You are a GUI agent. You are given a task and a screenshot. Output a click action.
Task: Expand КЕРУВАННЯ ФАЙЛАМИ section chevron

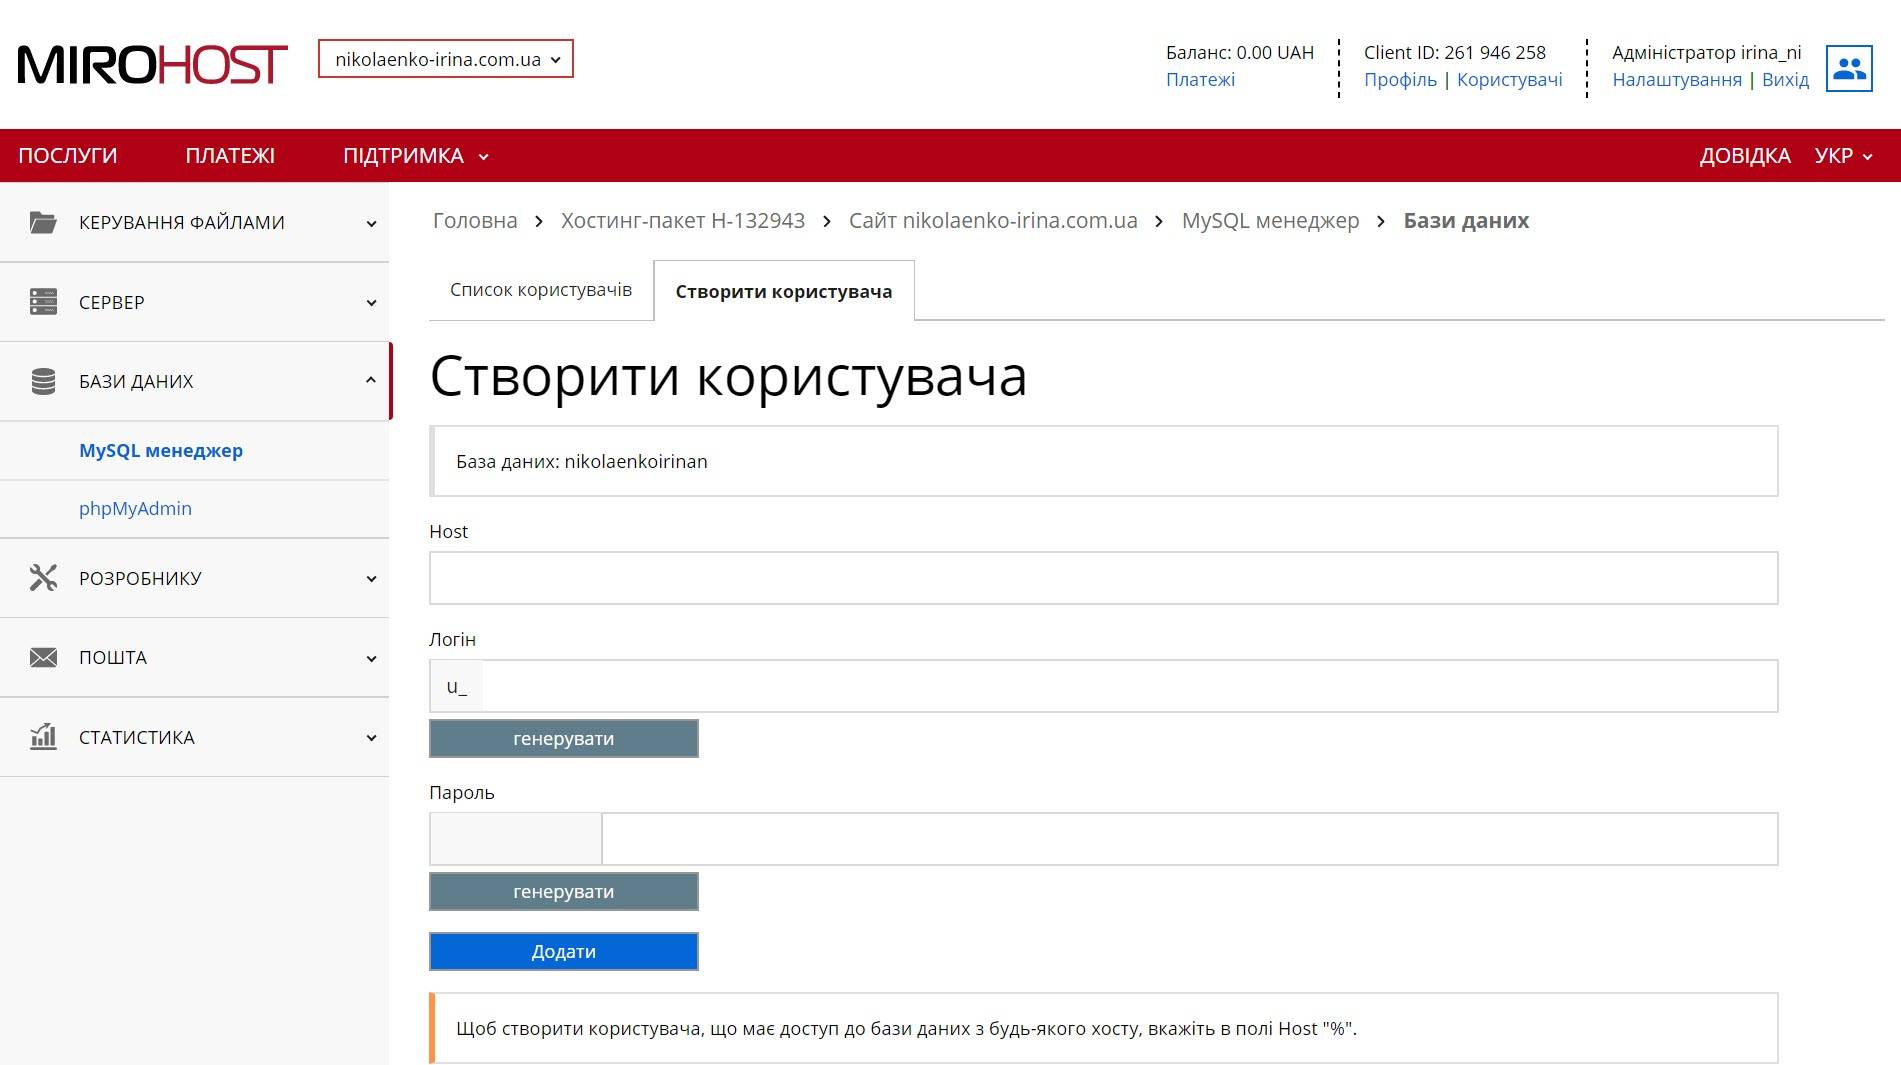(x=371, y=223)
